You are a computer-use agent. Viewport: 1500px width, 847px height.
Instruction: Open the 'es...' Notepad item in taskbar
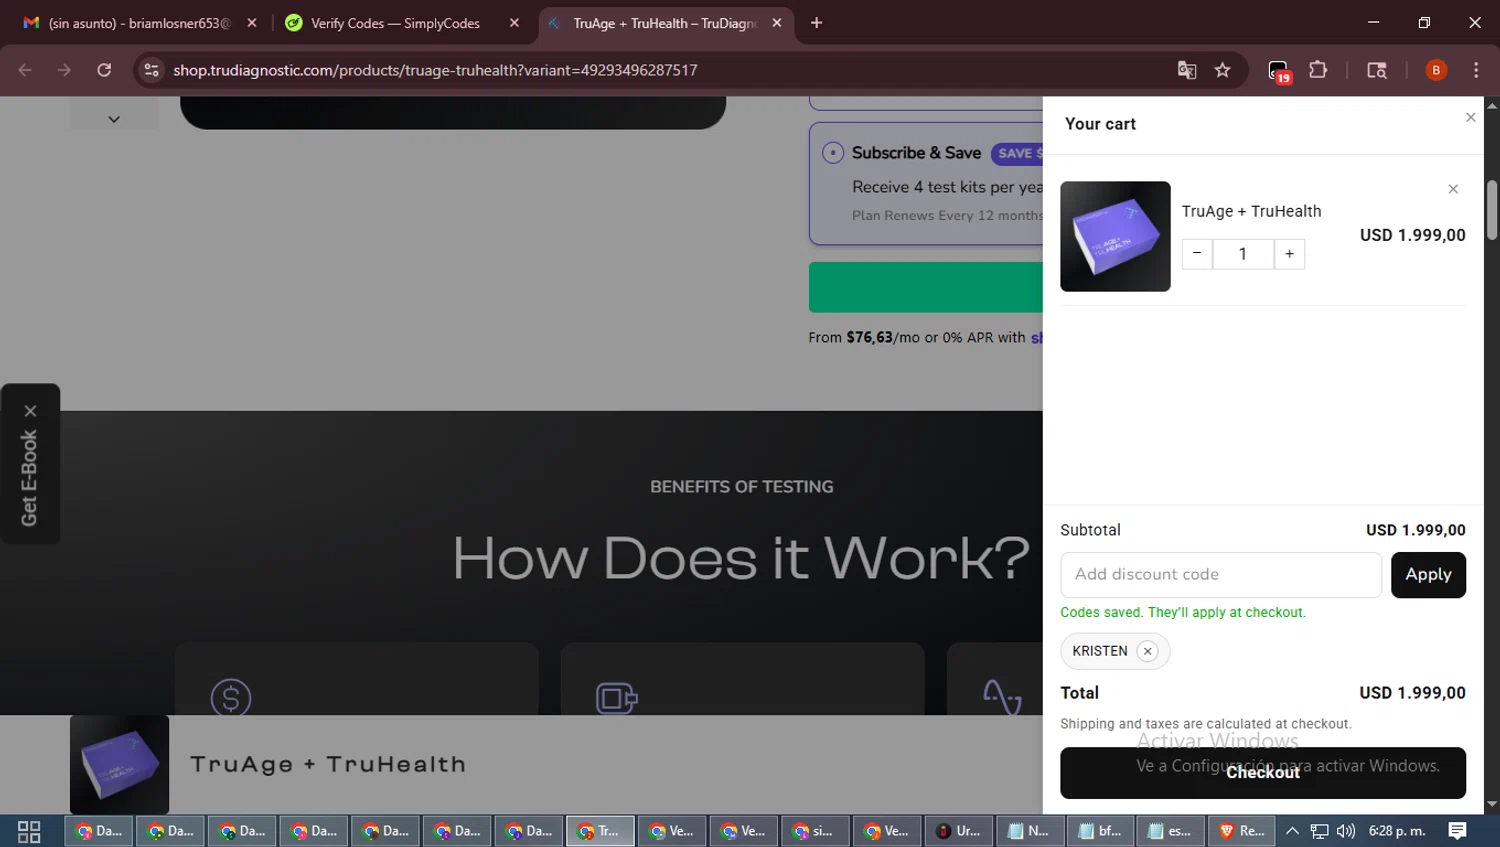pos(1171,831)
